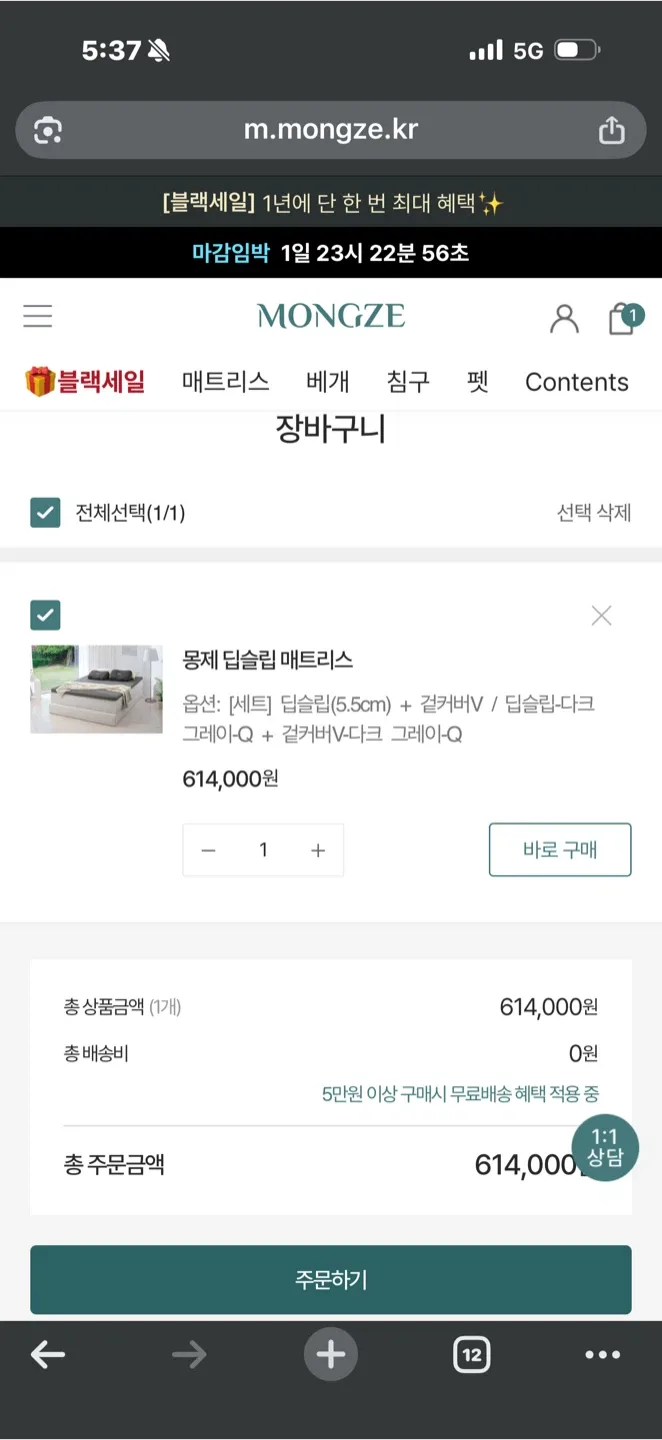662x1440 pixels.
Task: Increase quantity with the plus button
Action: (x=318, y=850)
